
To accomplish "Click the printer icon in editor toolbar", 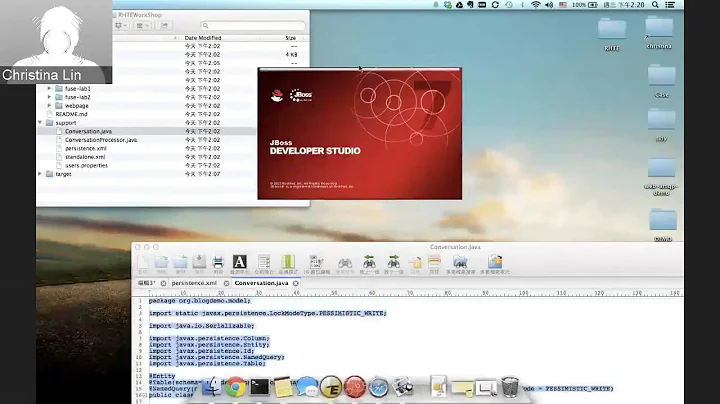I will (x=218, y=263).
